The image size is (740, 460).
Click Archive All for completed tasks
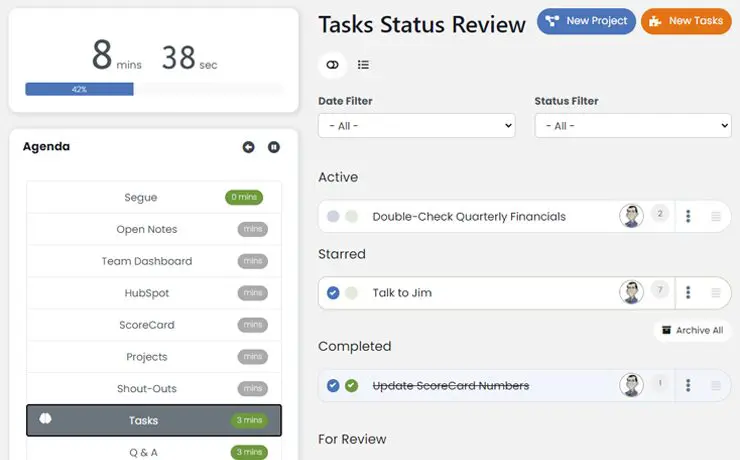click(x=692, y=330)
